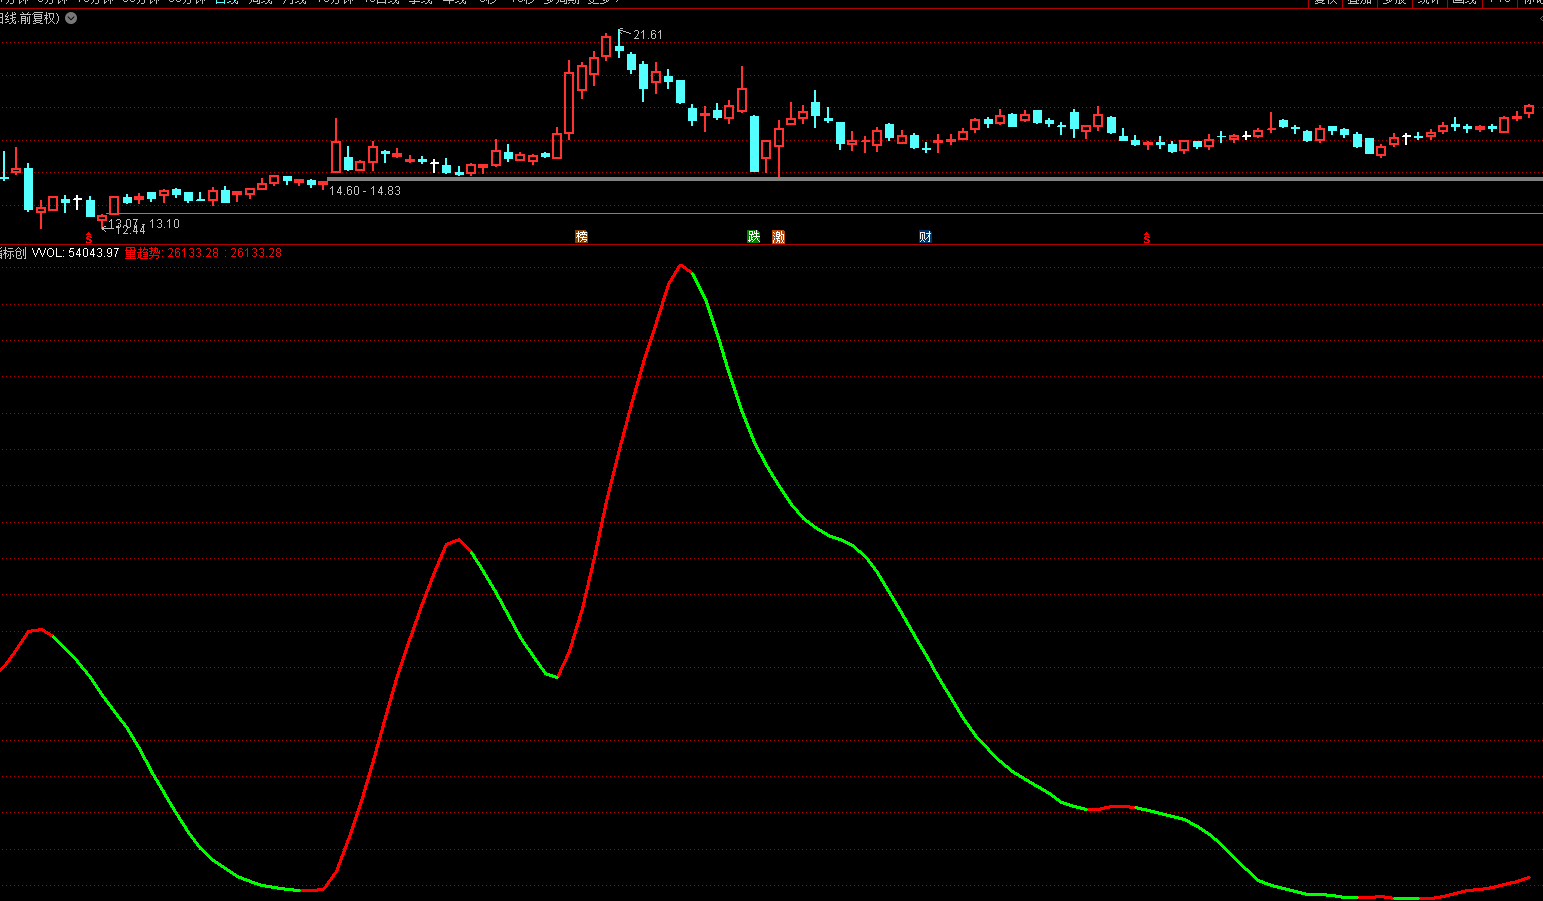Click the 多股 multi-stock button
The image size is (1543, 901).
pos(1395,2)
